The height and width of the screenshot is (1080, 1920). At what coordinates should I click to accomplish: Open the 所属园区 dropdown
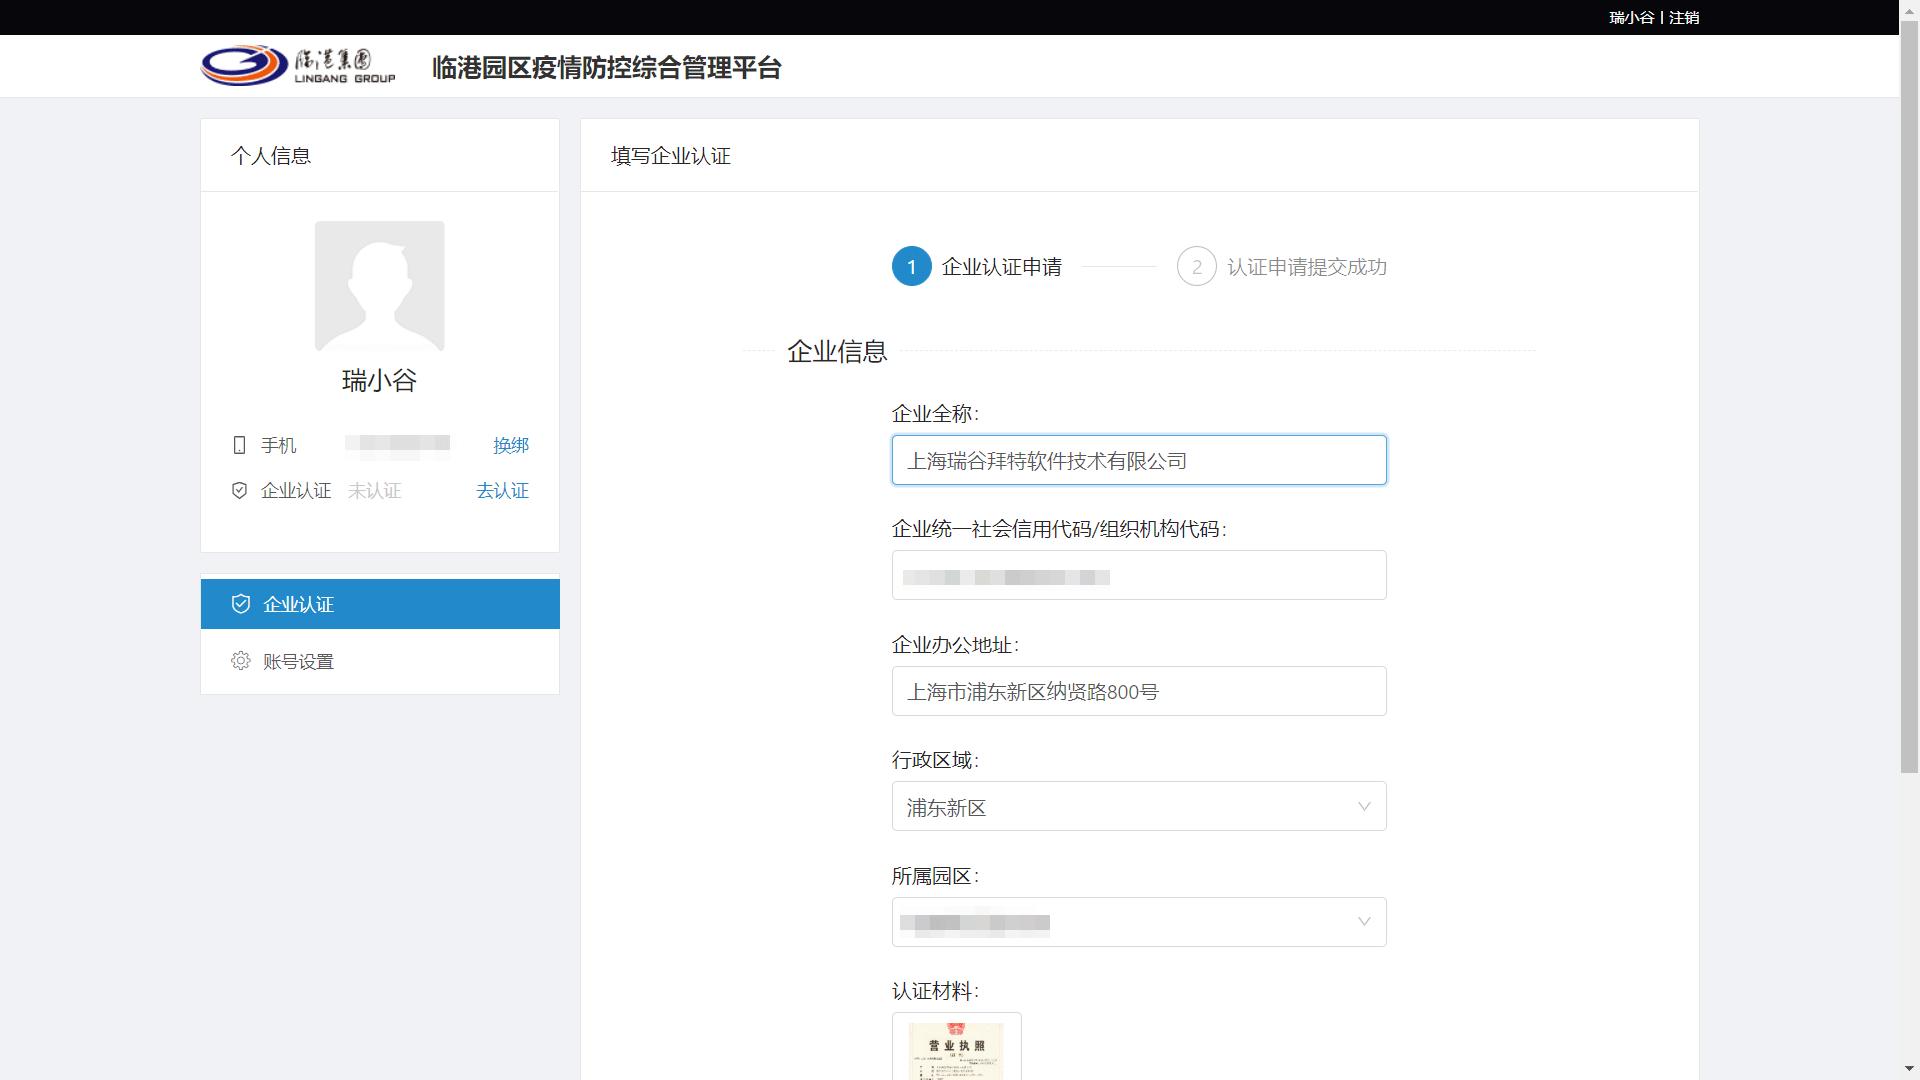tap(1139, 922)
